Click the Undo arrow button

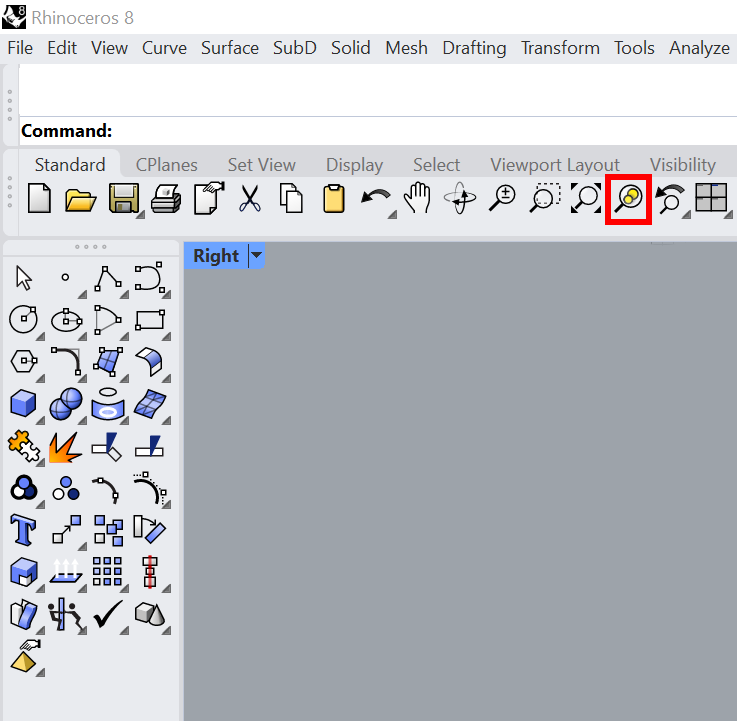(375, 198)
